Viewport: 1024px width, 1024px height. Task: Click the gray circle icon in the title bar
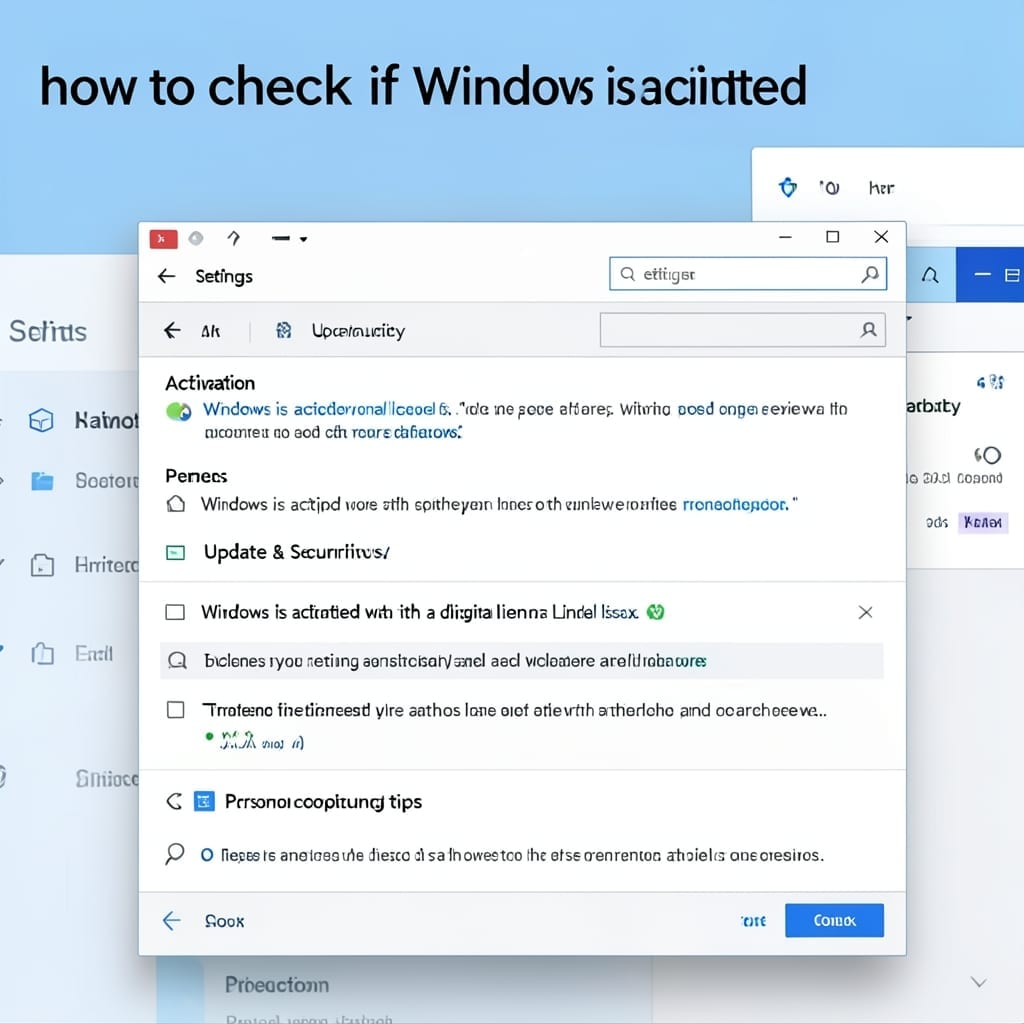tap(196, 238)
